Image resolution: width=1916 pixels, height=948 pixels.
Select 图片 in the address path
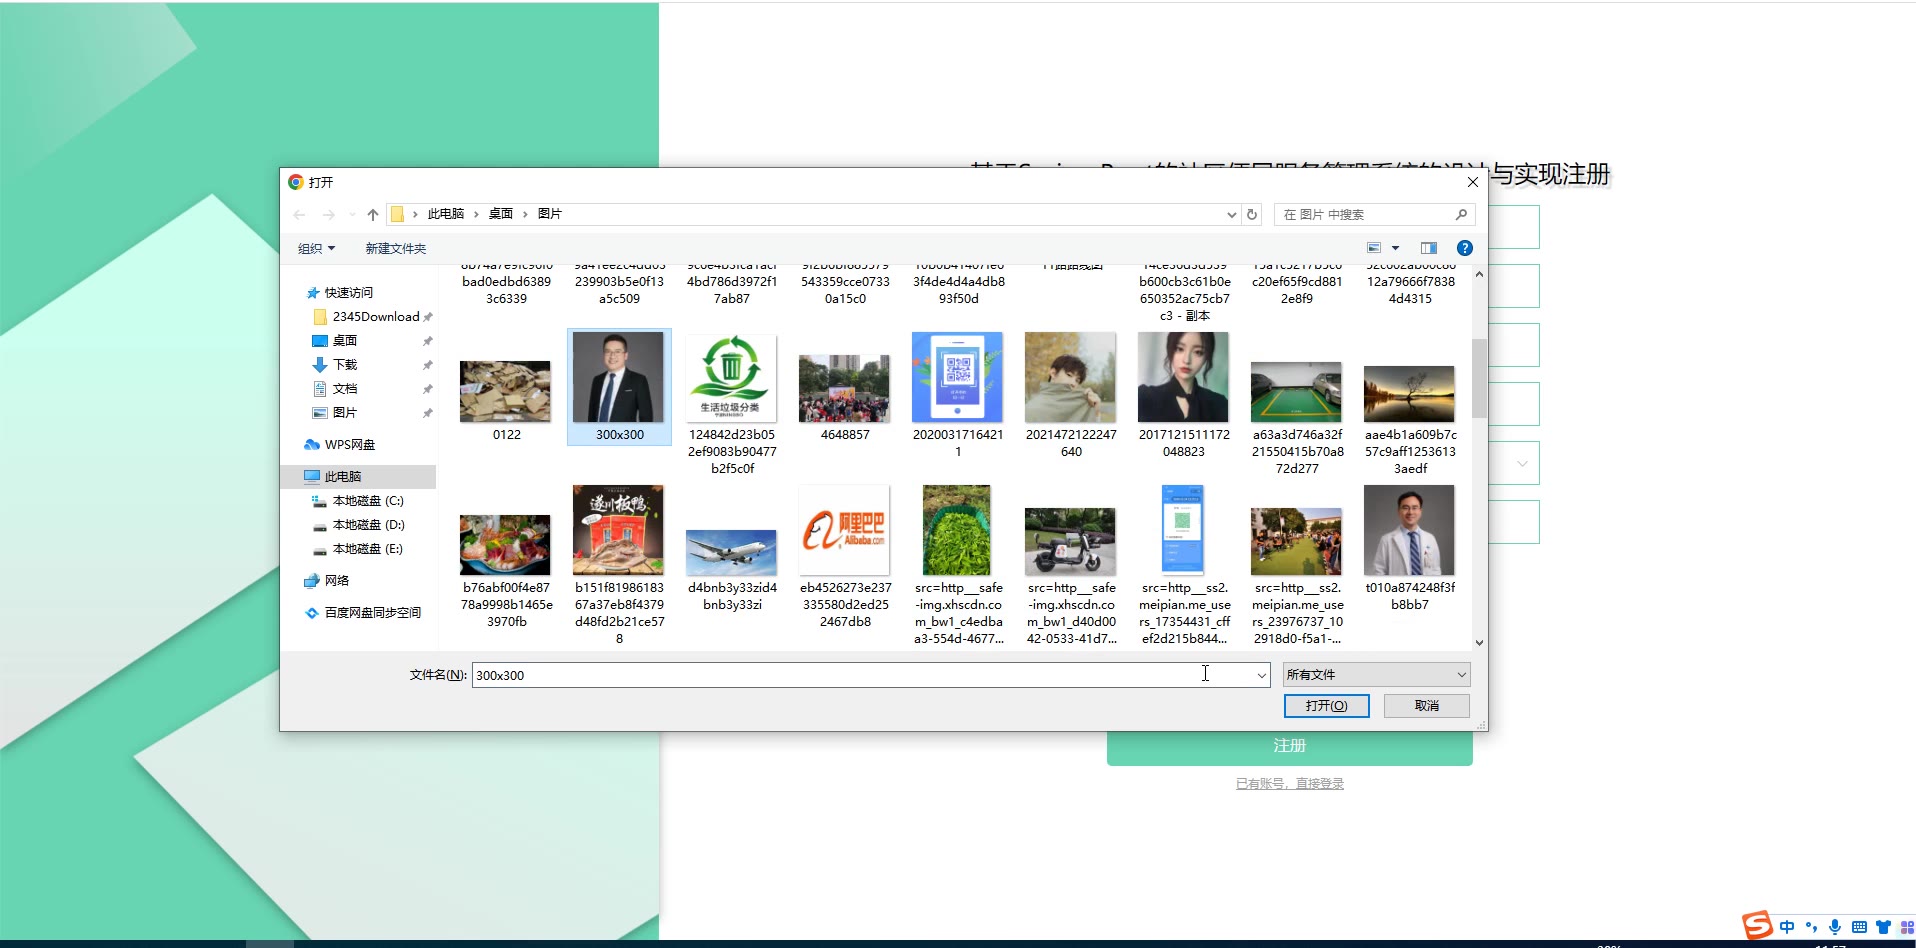[x=549, y=214]
